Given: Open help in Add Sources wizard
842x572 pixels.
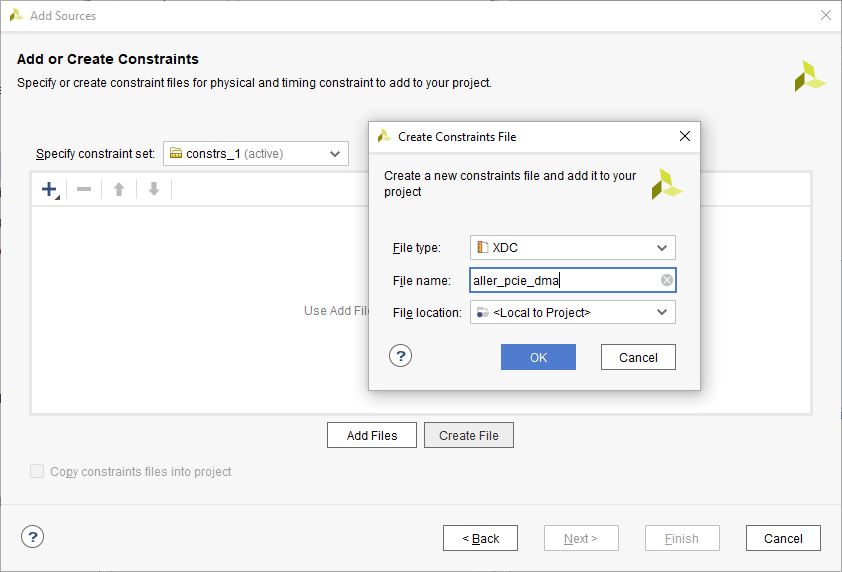Looking at the screenshot, I should click(x=33, y=537).
